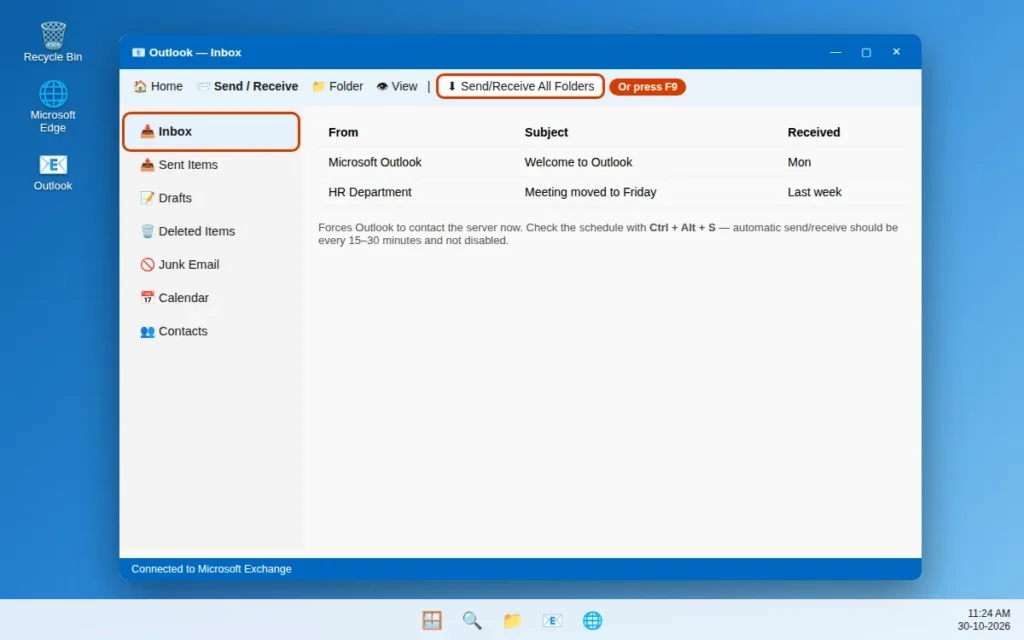Select sender HR Department
Viewport: 1024px width, 640px height.
point(370,192)
